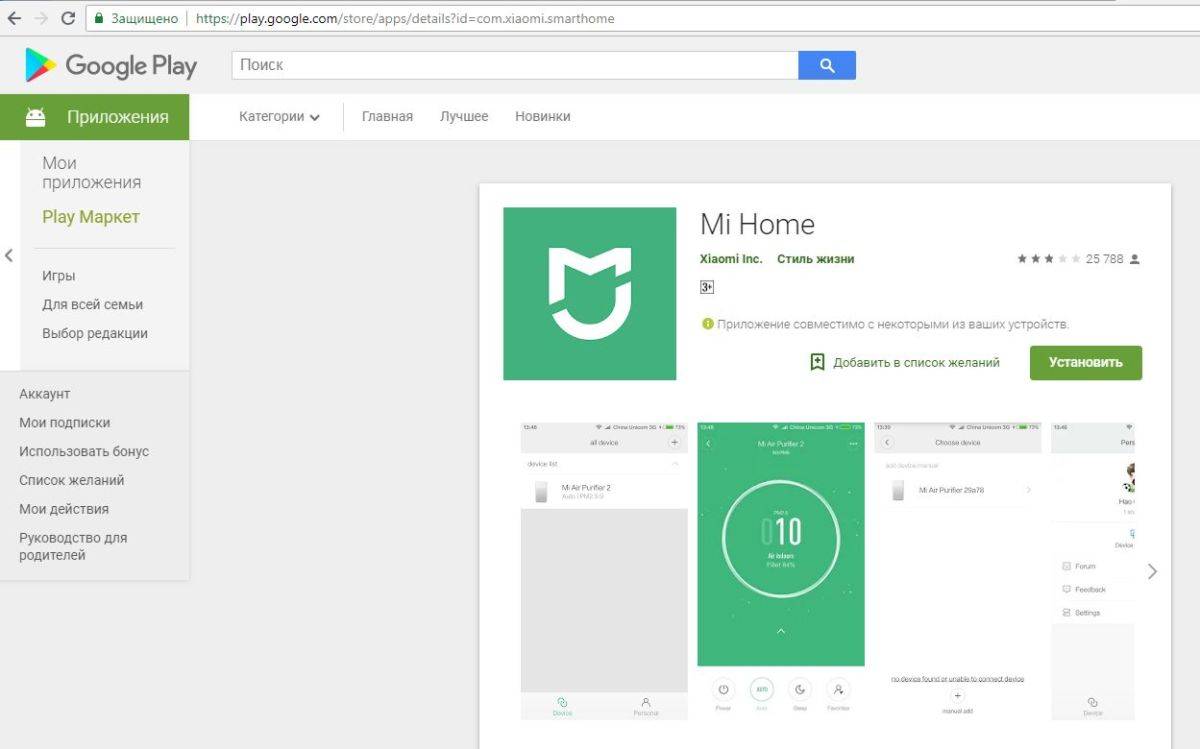Screen dimensions: 1200x749
Task: Open the Стиль жизни category link
Action: [815, 259]
